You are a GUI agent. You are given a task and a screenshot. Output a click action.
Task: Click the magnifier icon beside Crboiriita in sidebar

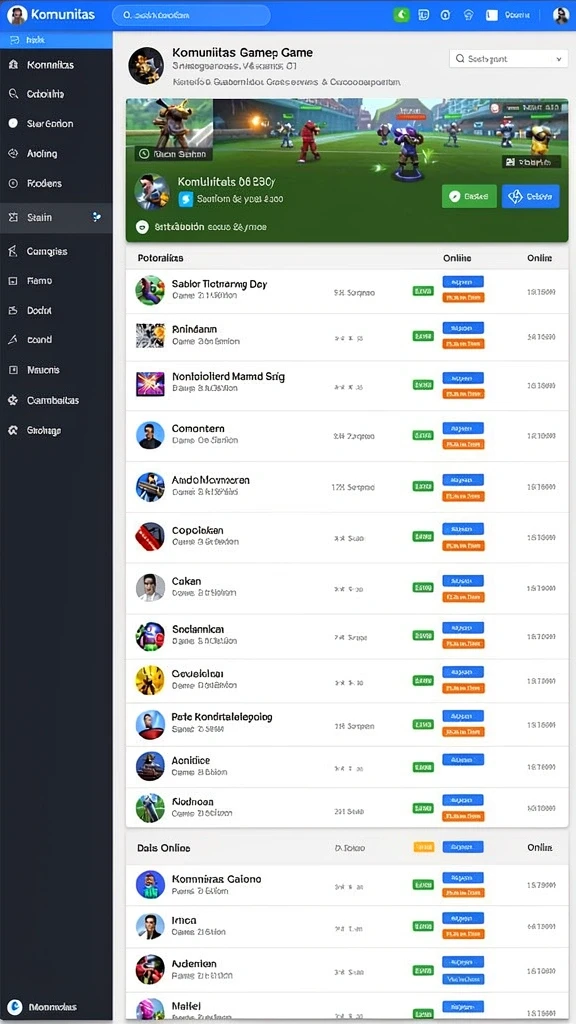[13, 94]
